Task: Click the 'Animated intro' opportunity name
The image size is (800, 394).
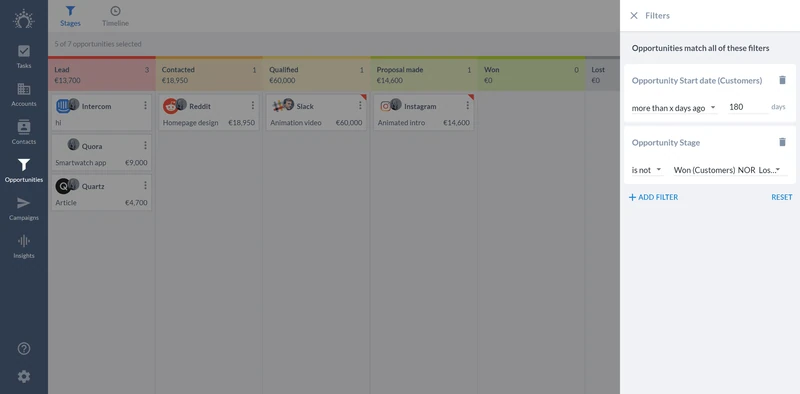Action: click(401, 122)
